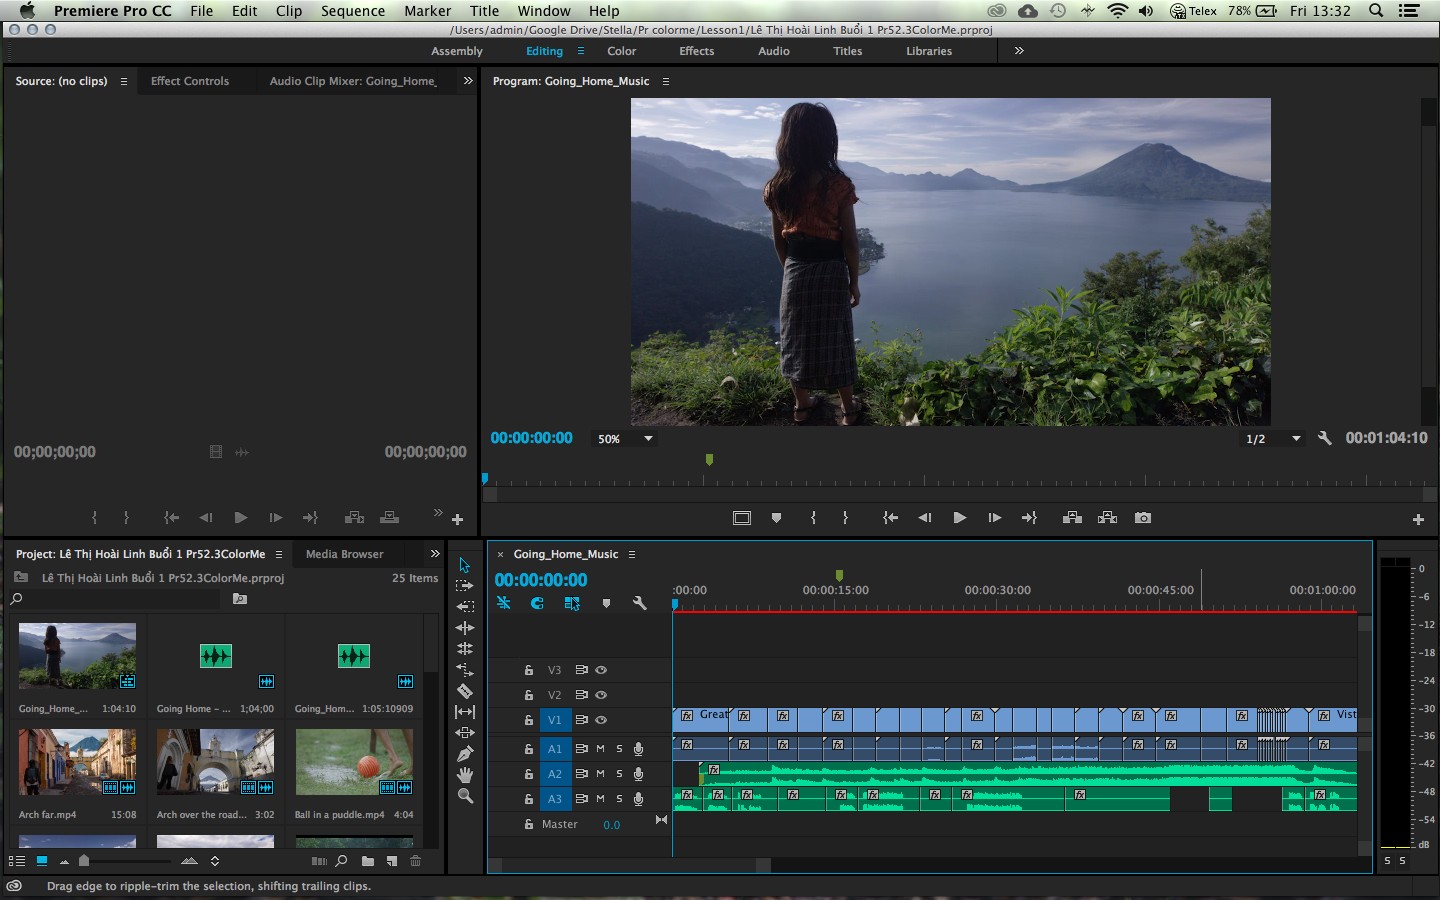Click the Lift button in Program monitor
Viewport: 1440px width, 900px height.
(1072, 518)
